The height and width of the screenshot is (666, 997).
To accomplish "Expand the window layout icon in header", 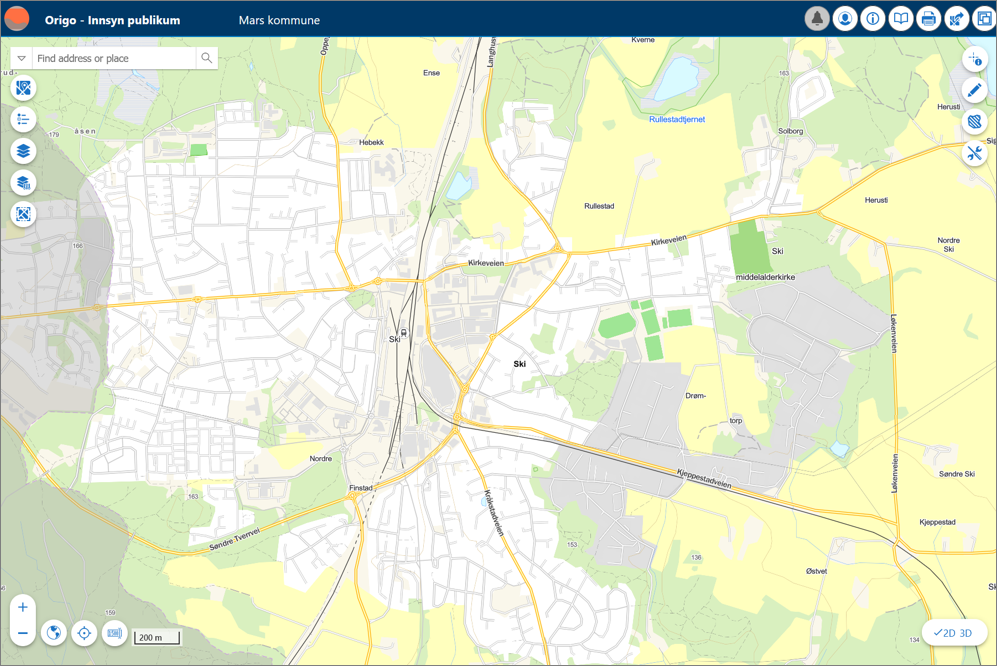I will [x=983, y=19].
